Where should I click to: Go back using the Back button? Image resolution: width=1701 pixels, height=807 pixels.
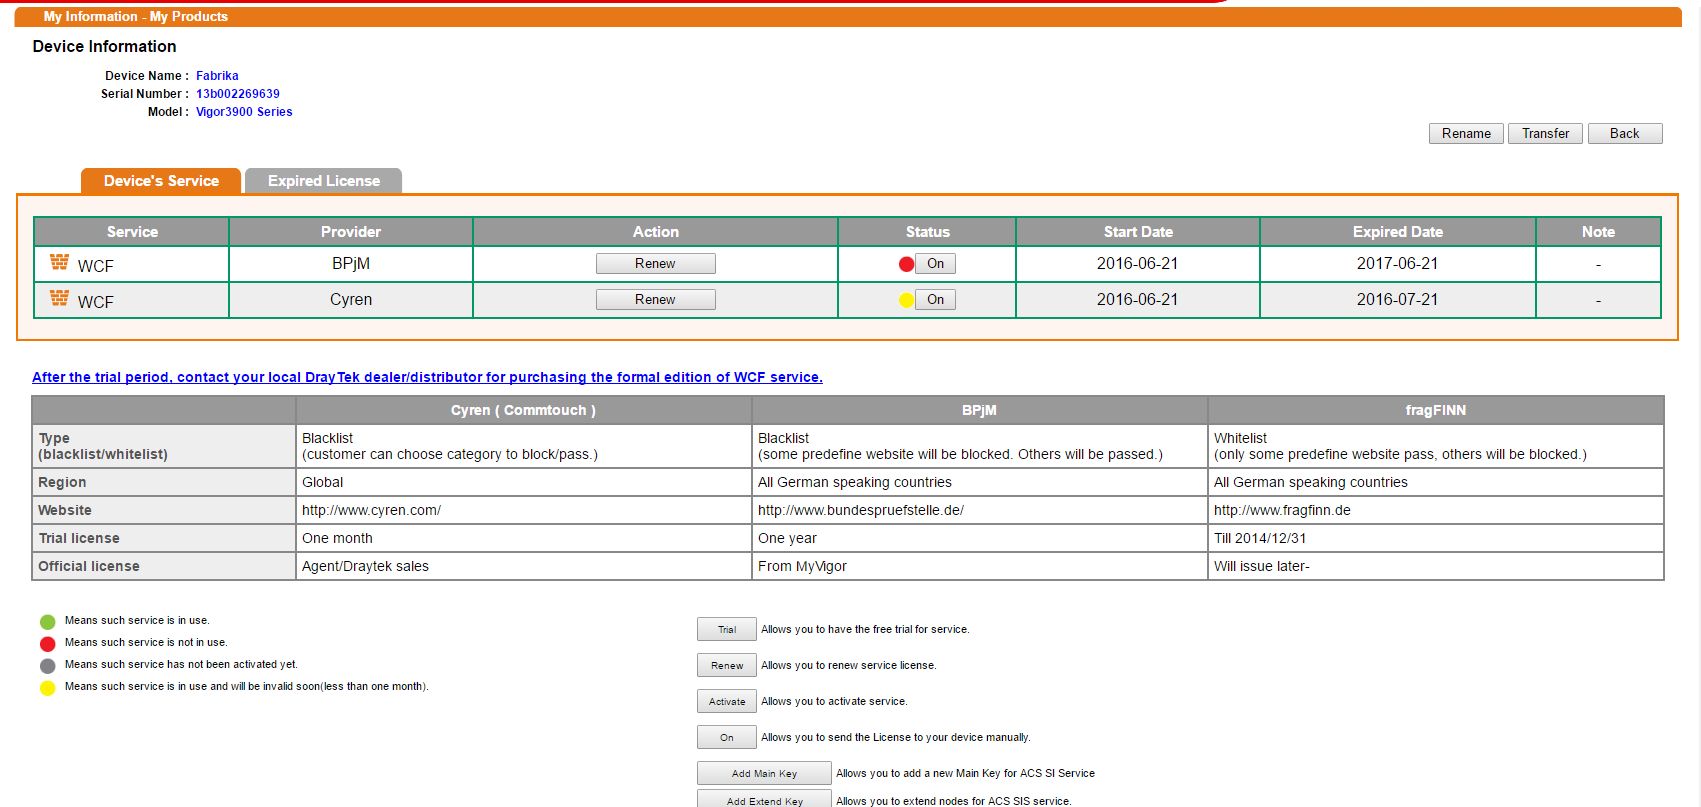tap(1624, 133)
